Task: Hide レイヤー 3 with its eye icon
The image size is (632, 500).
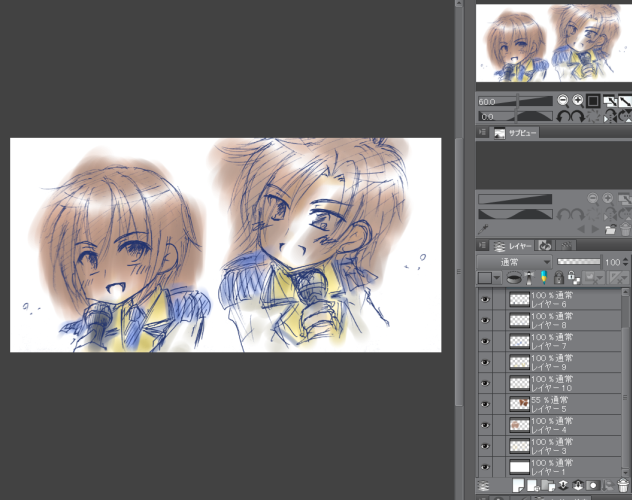Action: tap(485, 446)
